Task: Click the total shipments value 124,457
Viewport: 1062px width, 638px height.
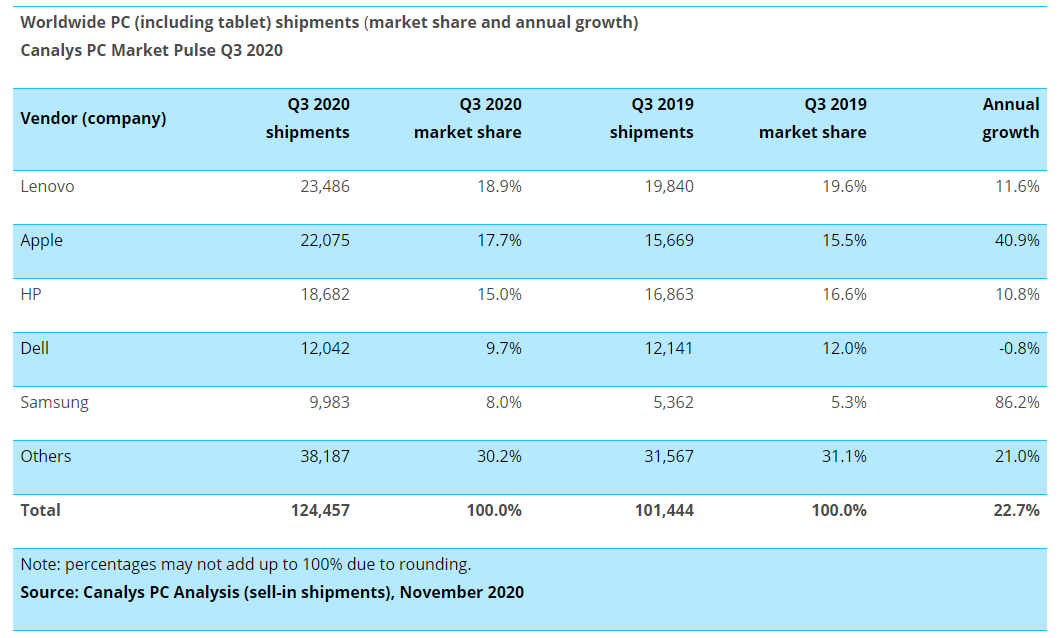Action: coord(320,510)
